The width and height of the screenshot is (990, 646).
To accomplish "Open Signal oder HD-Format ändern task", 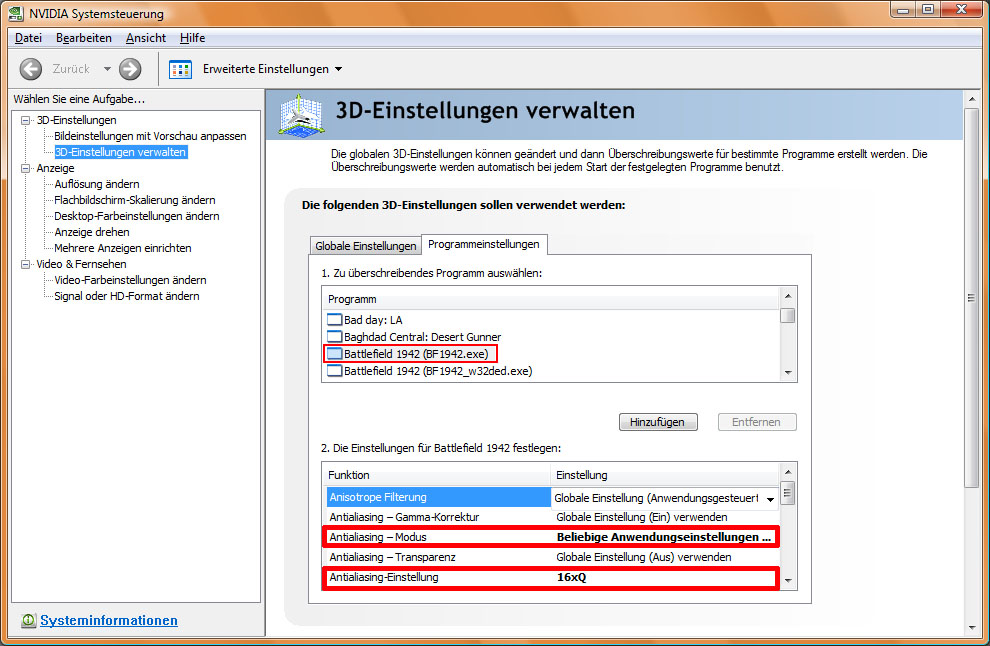I will (126, 296).
